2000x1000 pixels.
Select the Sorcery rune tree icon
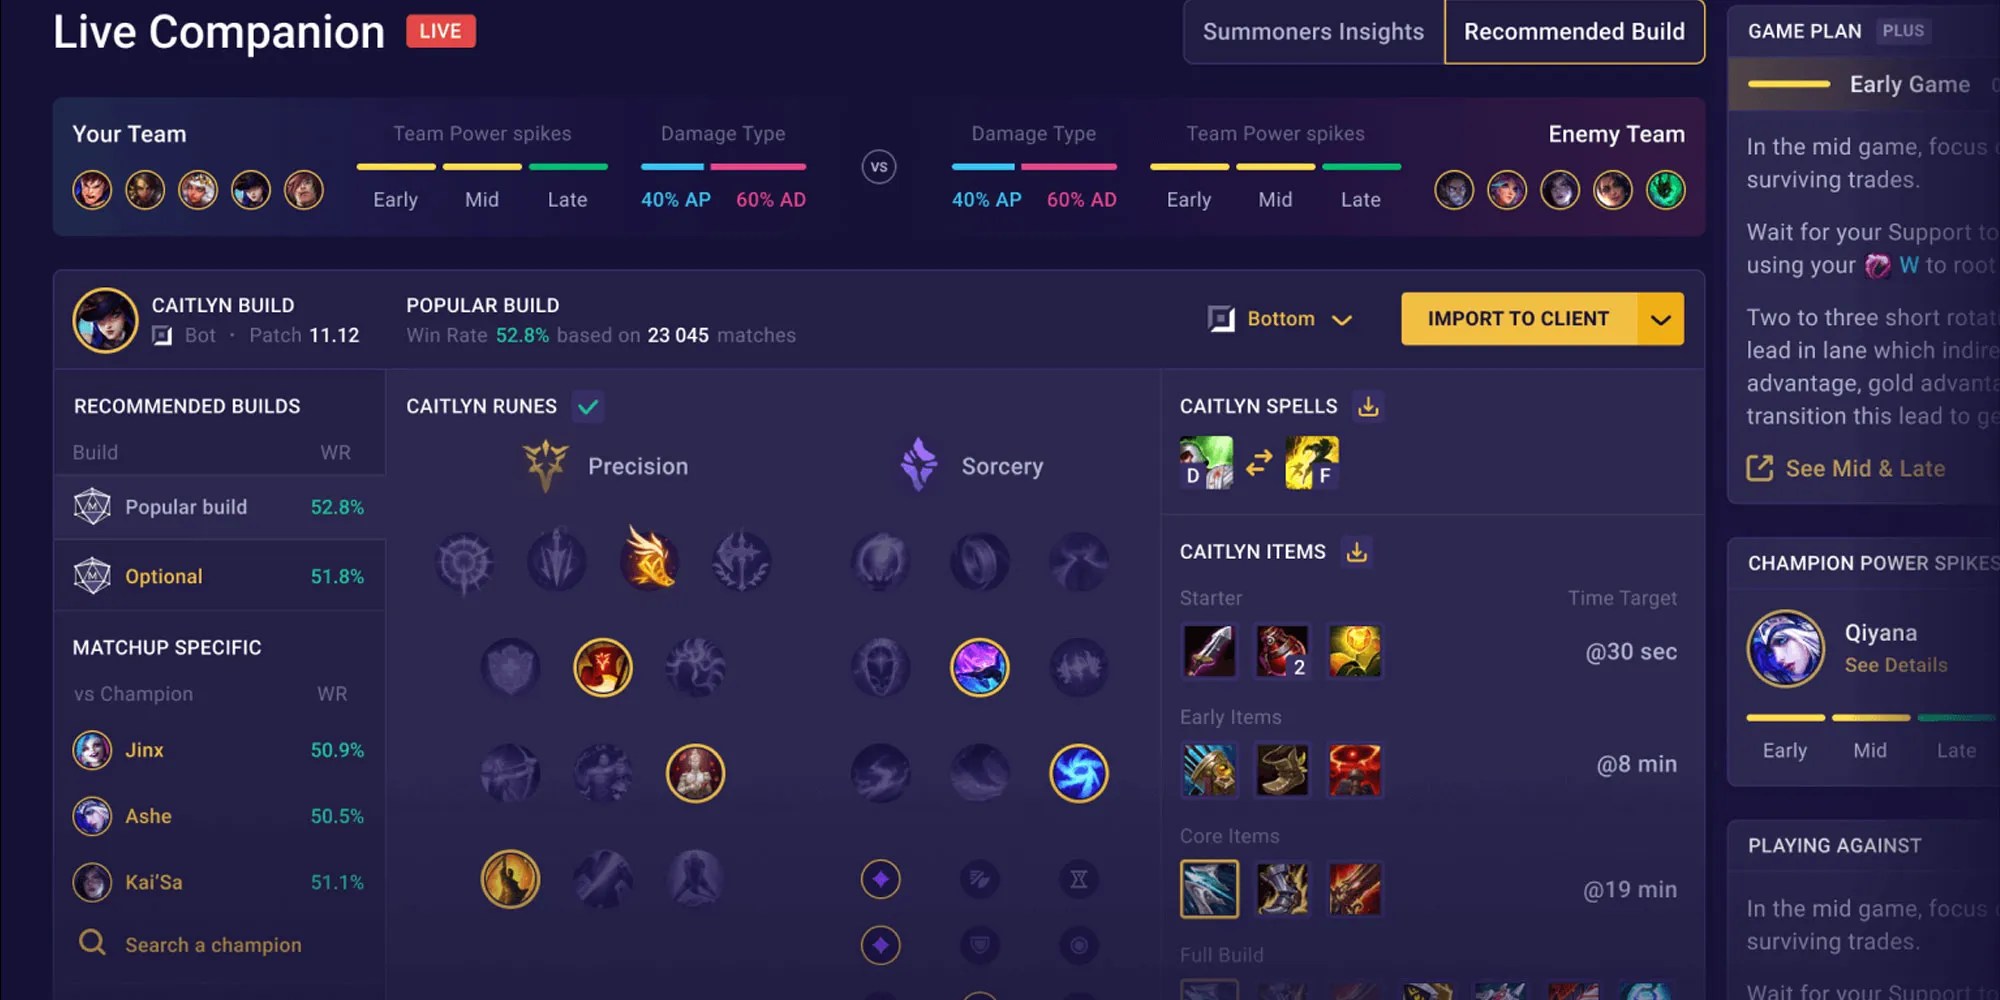tap(918, 465)
